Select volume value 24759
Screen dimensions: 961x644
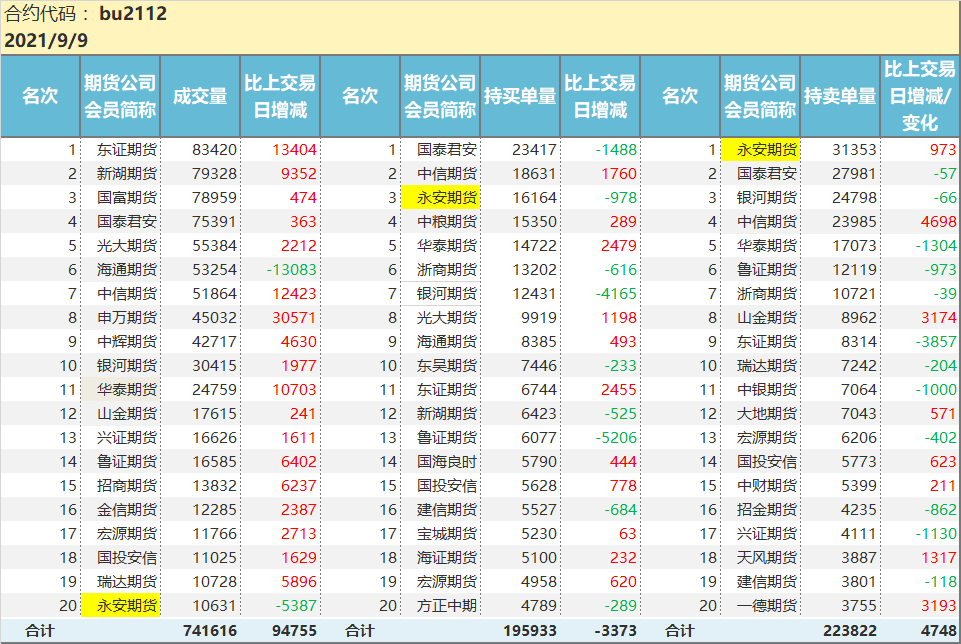point(215,390)
